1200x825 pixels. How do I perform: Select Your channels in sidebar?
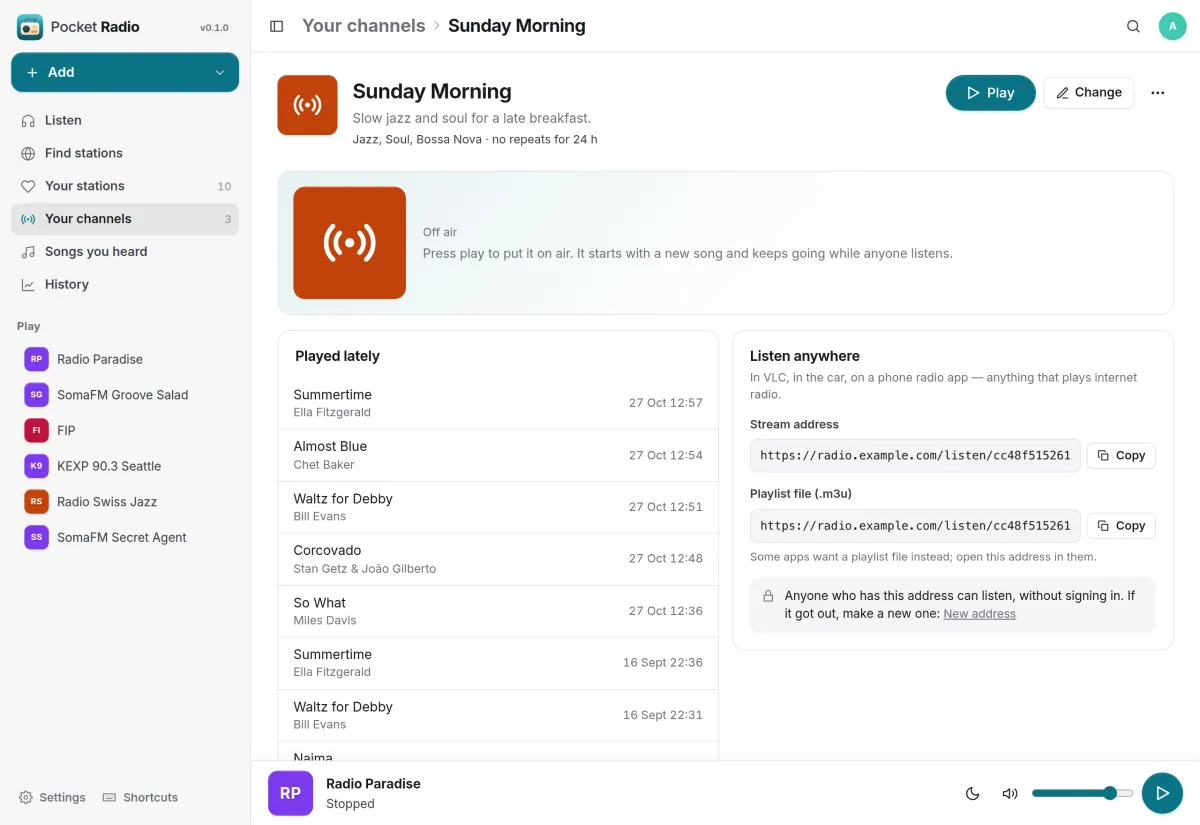coord(125,219)
